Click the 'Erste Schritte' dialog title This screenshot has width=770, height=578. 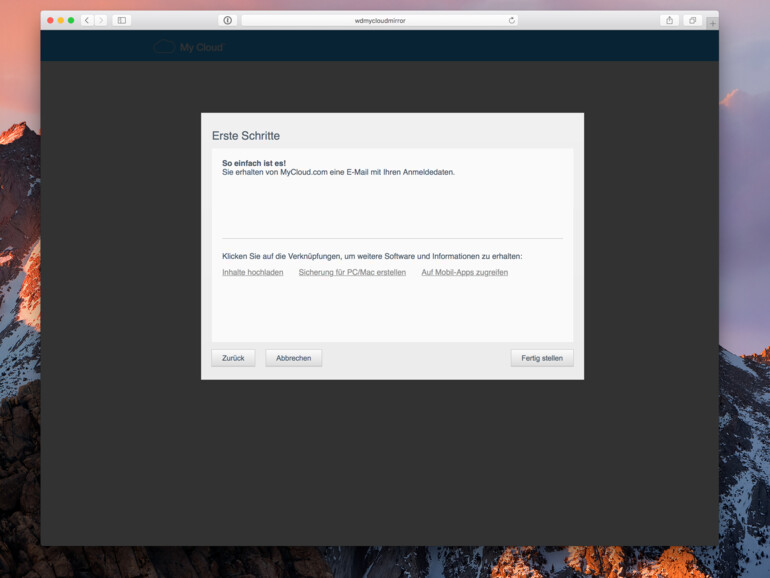click(246, 136)
